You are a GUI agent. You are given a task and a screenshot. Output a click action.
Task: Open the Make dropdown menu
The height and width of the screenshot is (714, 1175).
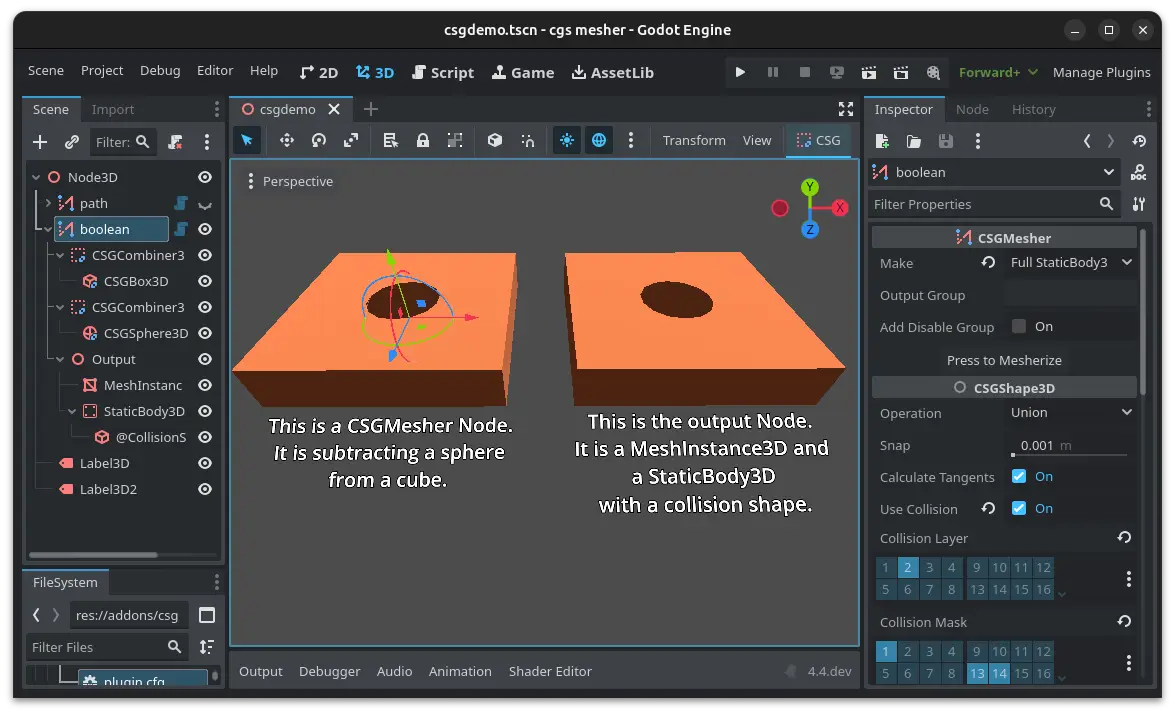pos(1071,263)
